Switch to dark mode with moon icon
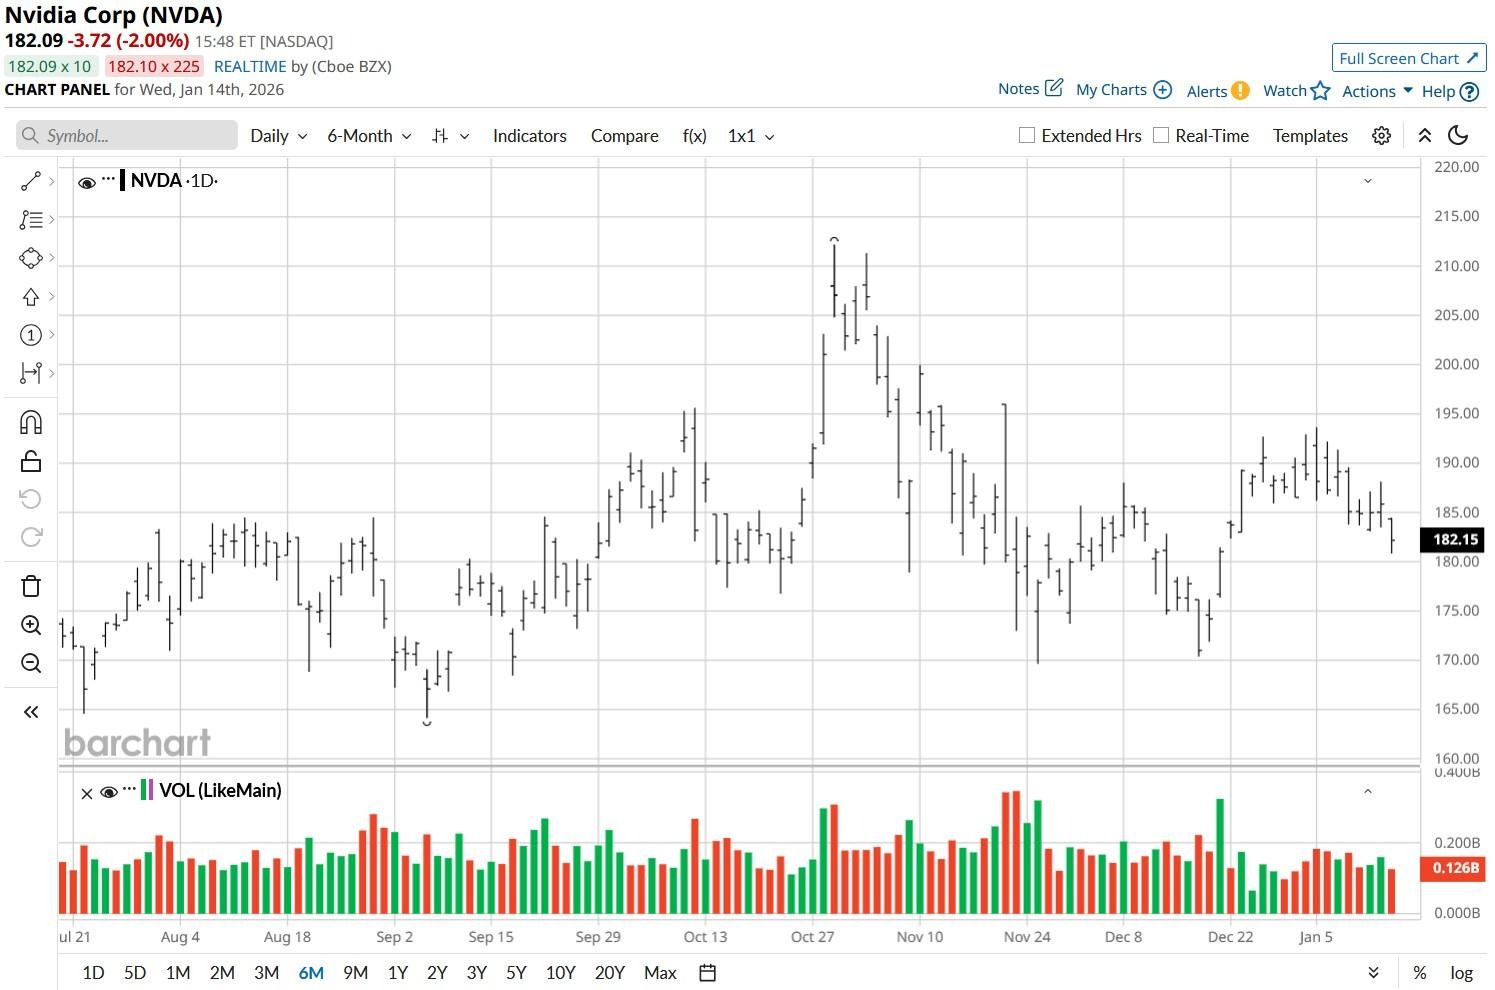The width and height of the screenshot is (1495, 990). (x=1458, y=136)
